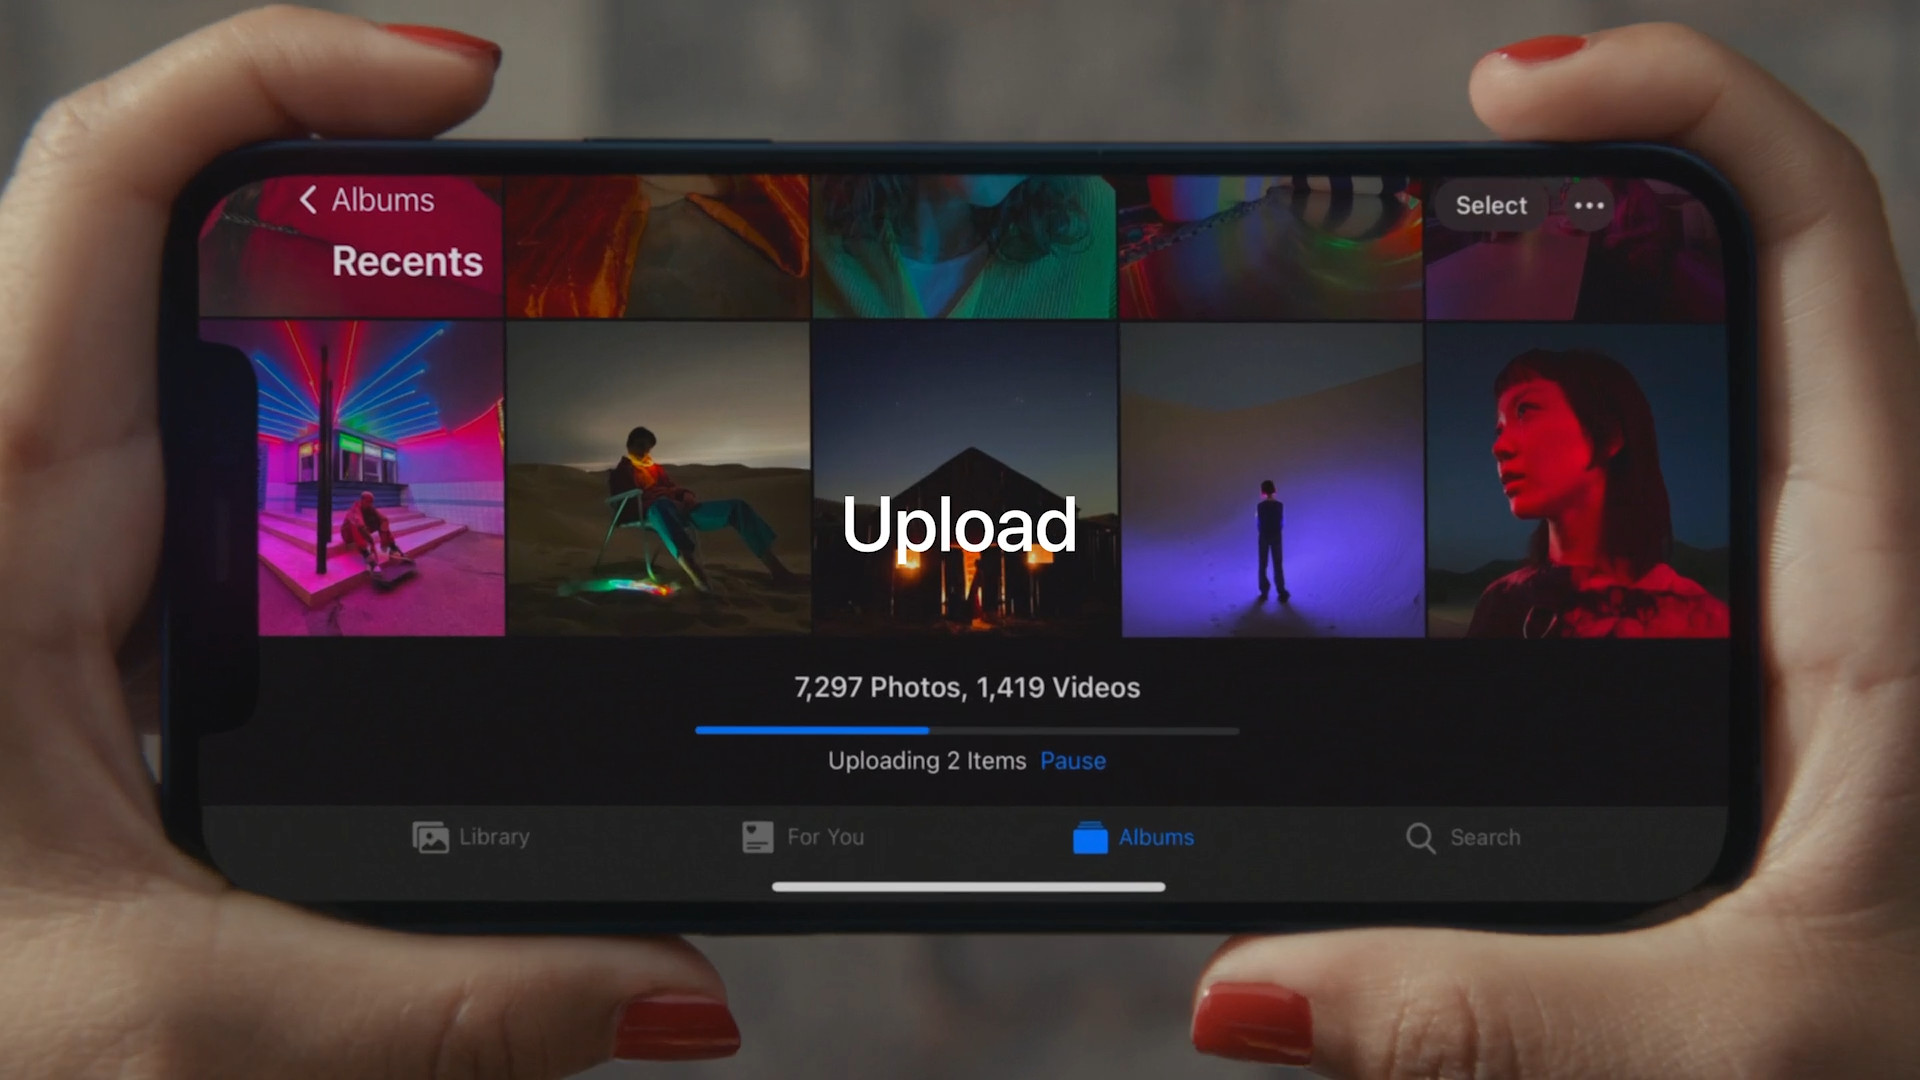Switch to the Search tab label
1920x1080 pixels.
1485,837
